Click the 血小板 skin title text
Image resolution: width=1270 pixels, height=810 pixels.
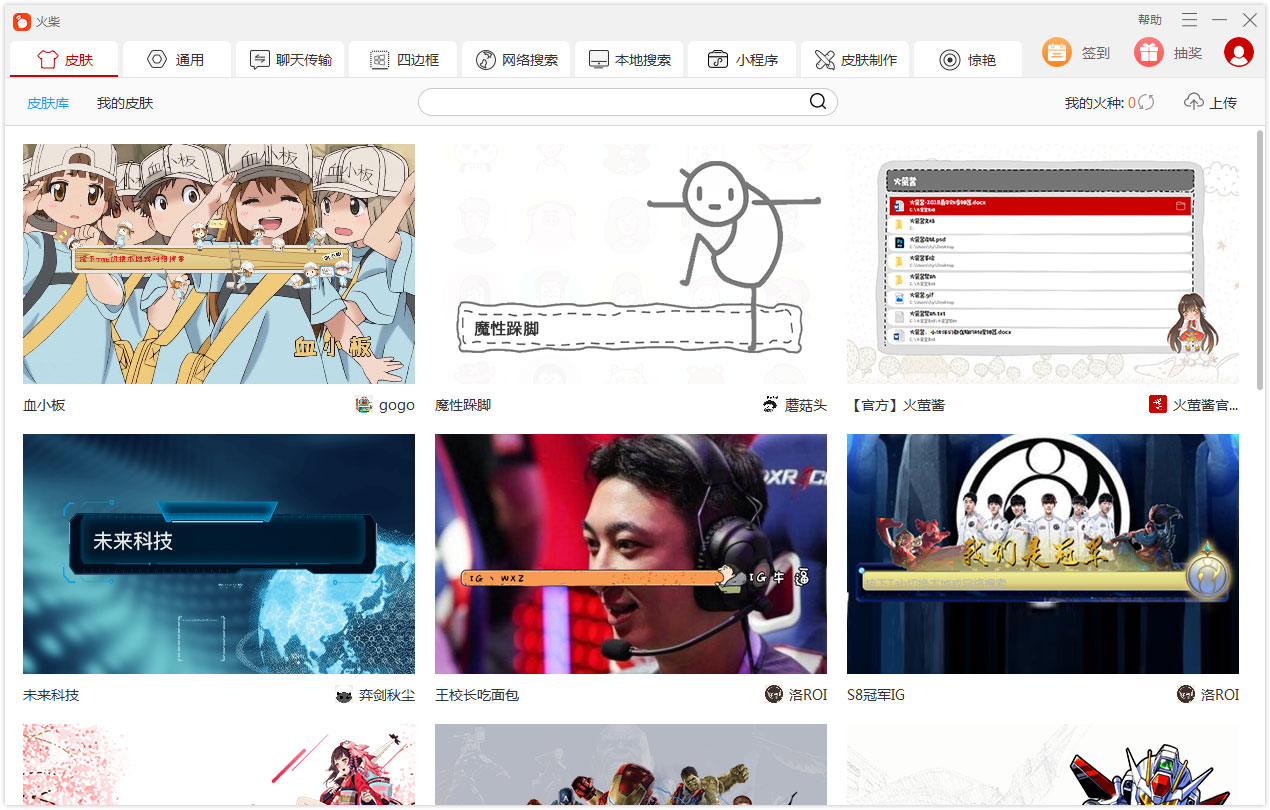click(x=44, y=406)
